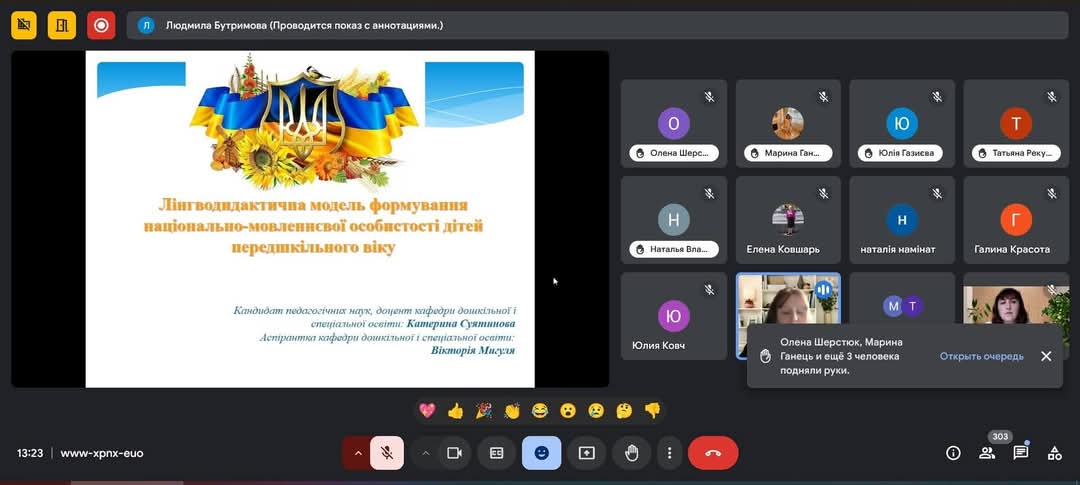
Task: Click the red leave call button
Action: click(713, 453)
